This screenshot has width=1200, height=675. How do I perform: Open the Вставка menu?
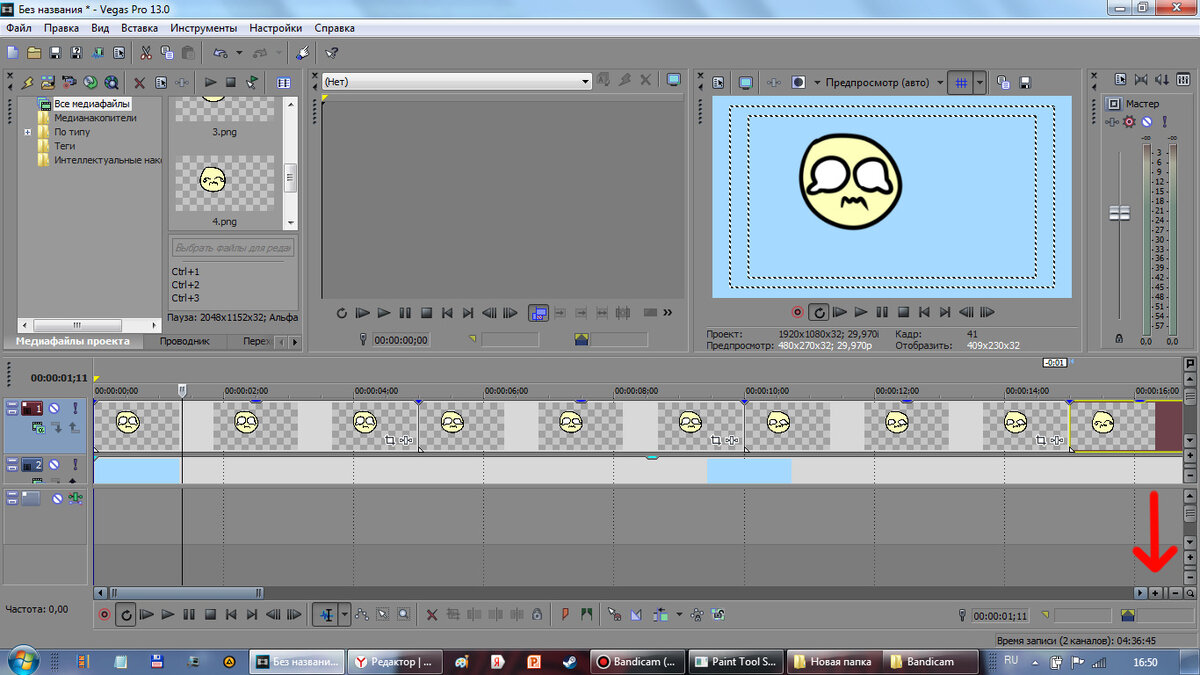(x=139, y=28)
